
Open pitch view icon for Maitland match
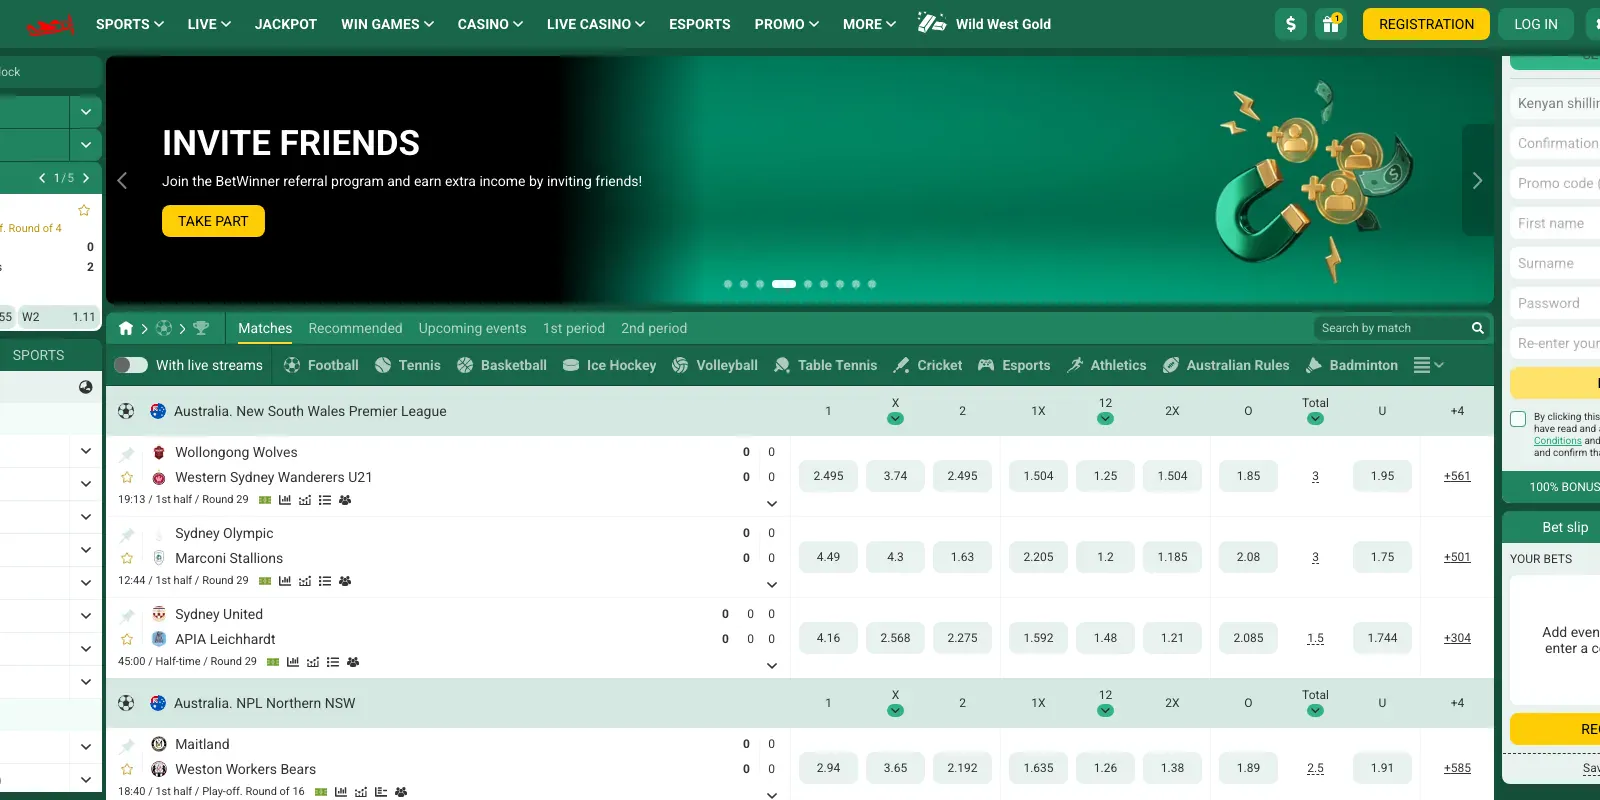[321, 792]
